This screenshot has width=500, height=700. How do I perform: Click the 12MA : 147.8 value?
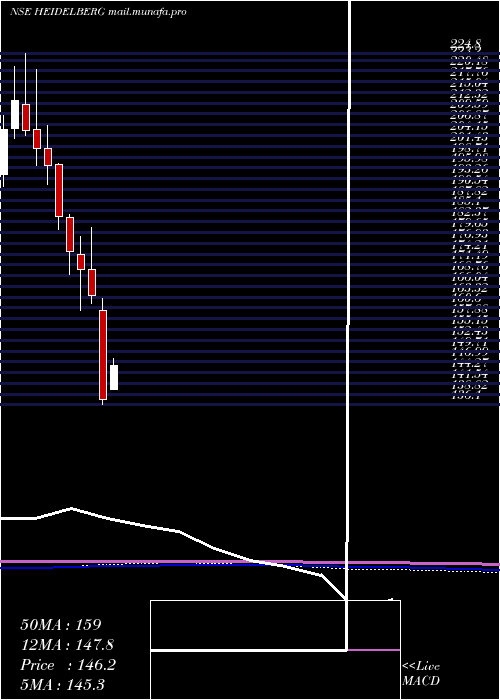[x=67, y=645]
